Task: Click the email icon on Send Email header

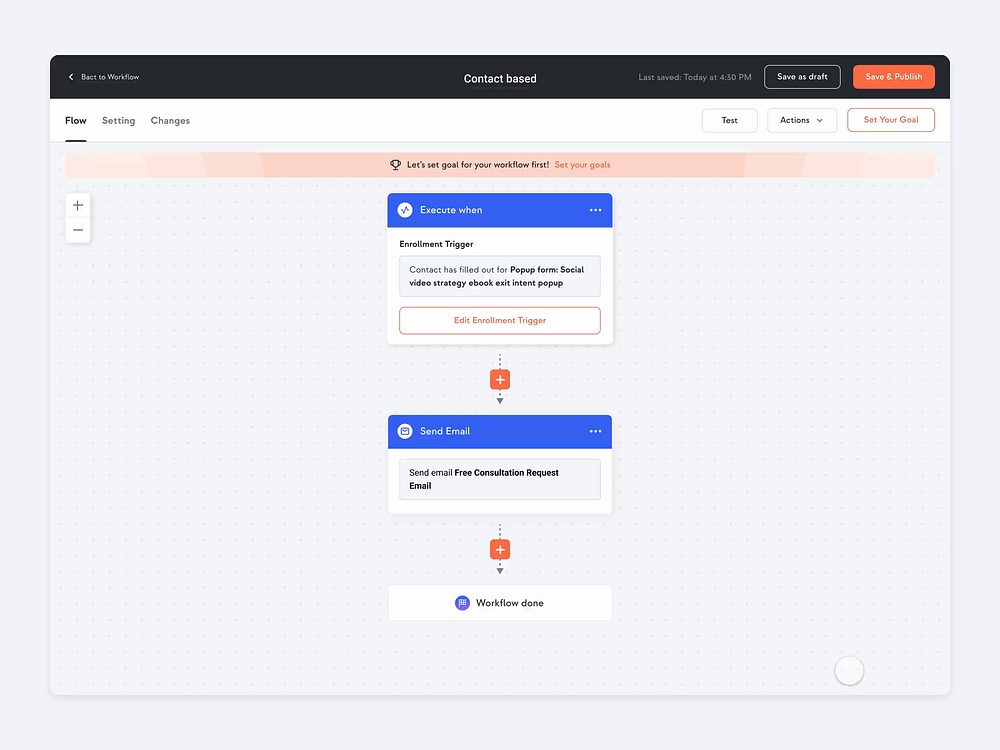Action: pos(405,431)
